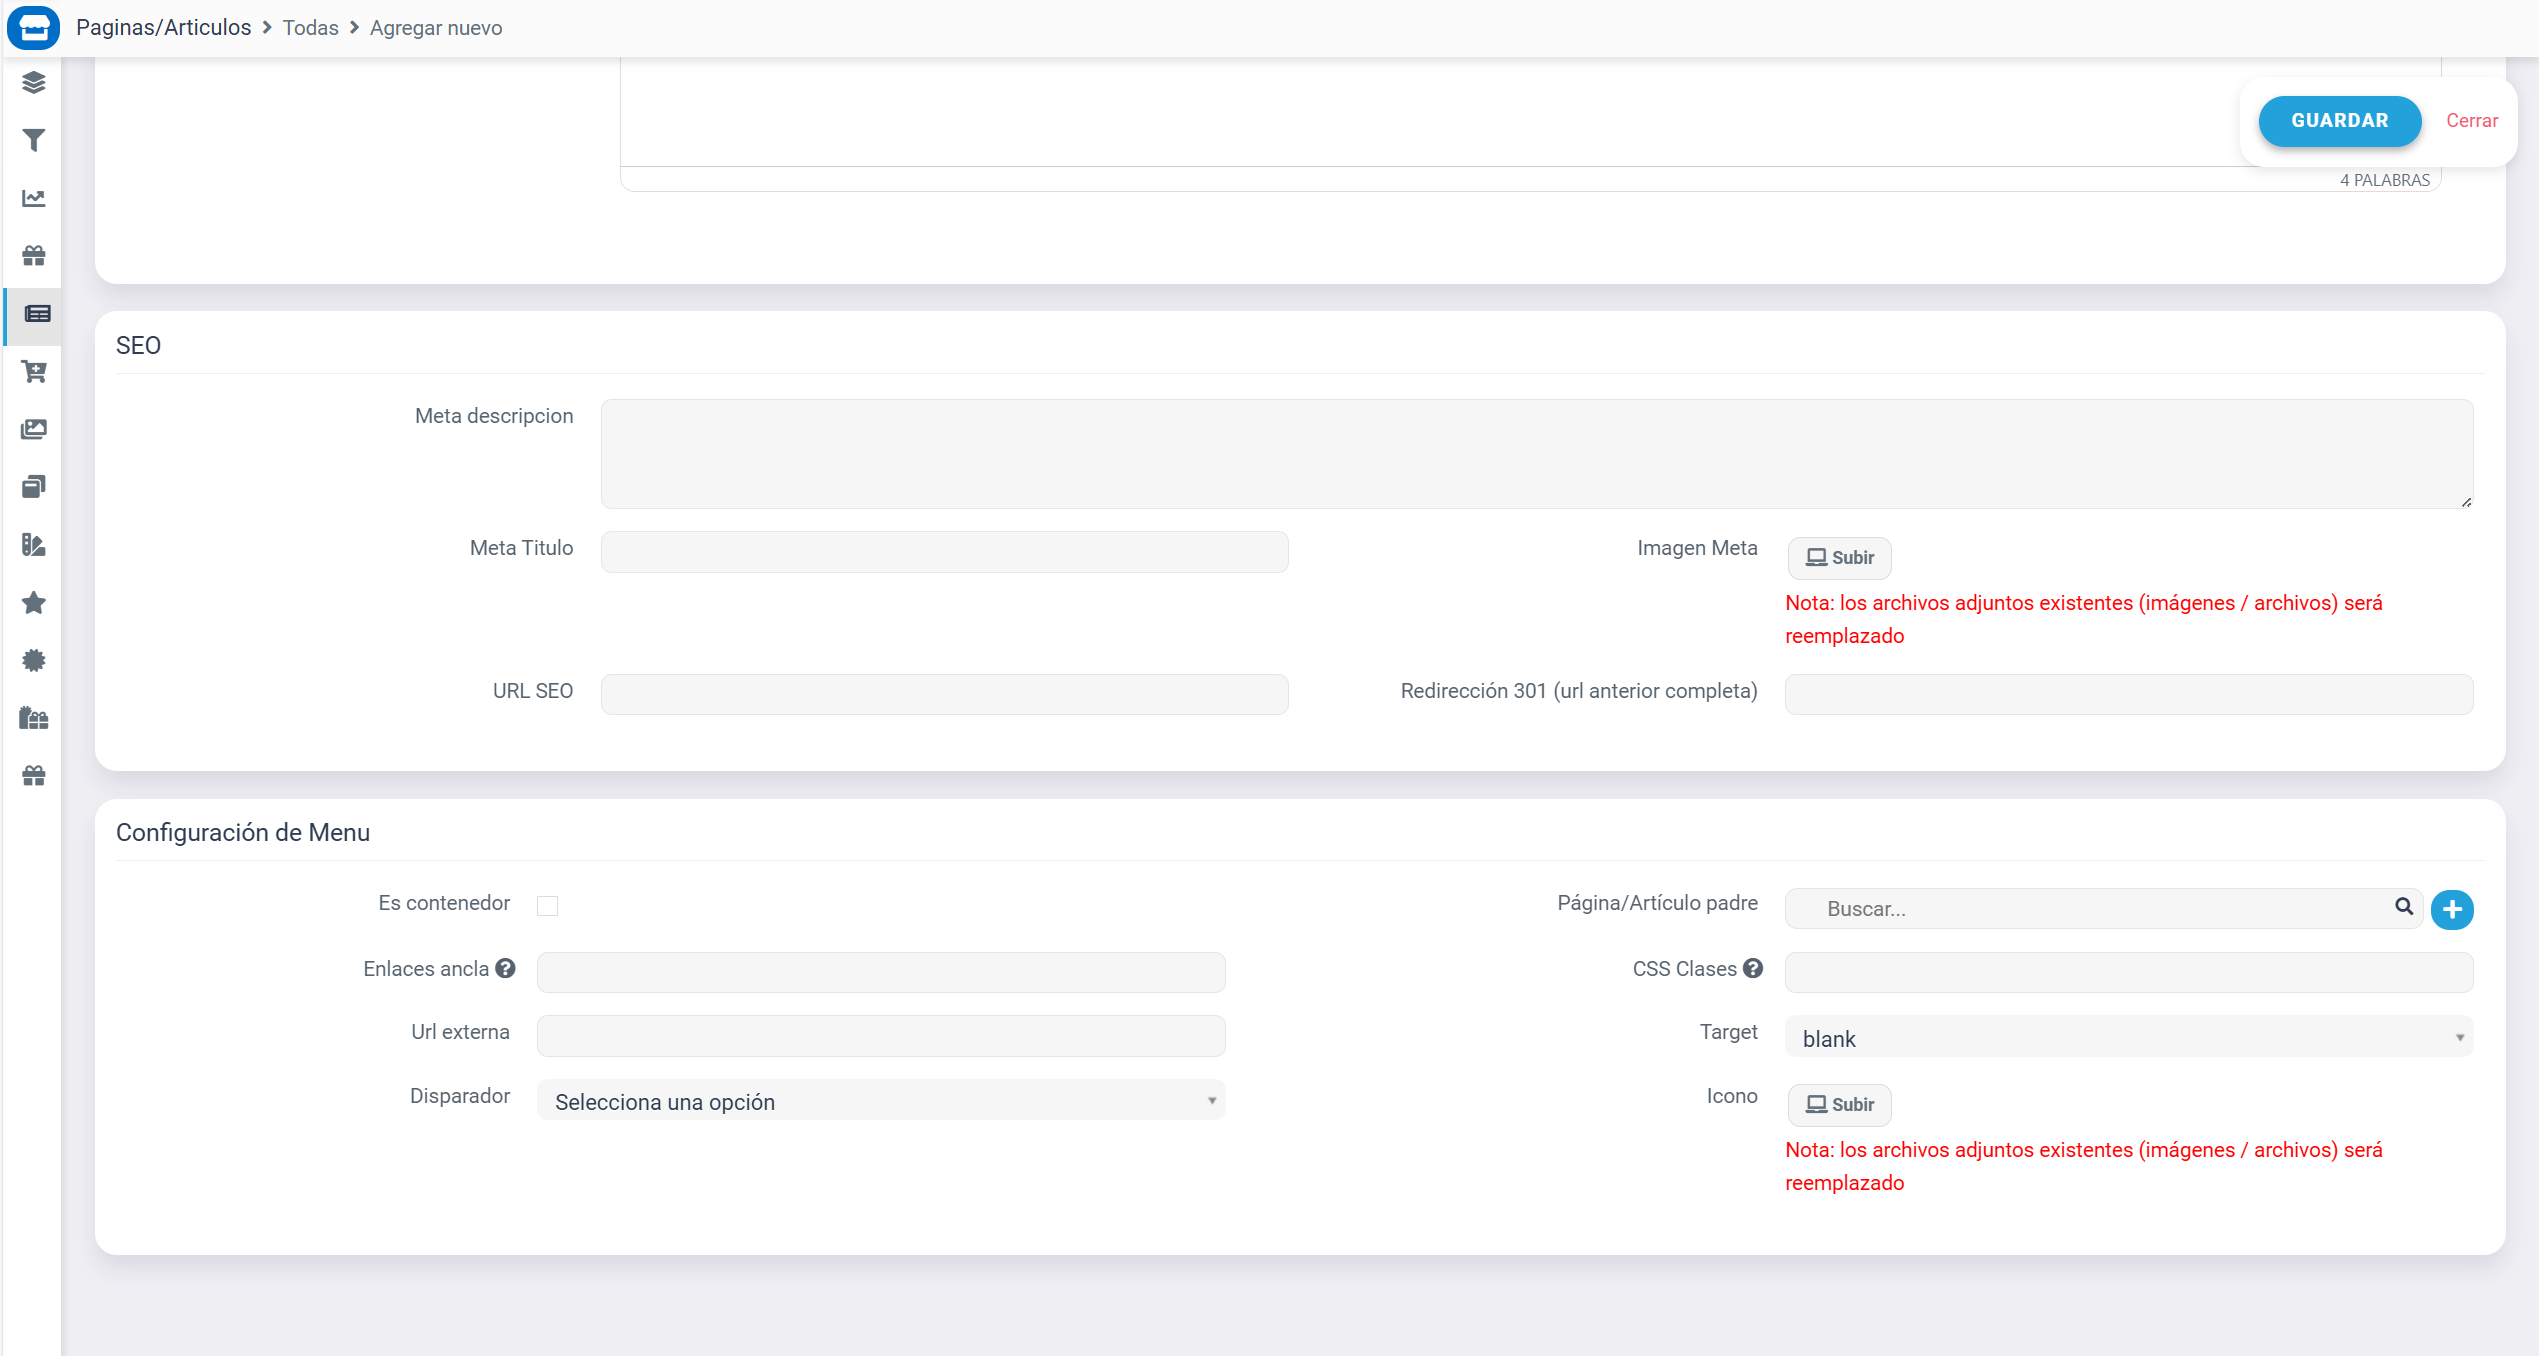Open the funnel filter sidebar icon
Screen dimensions: 2539x1356
click(34, 140)
